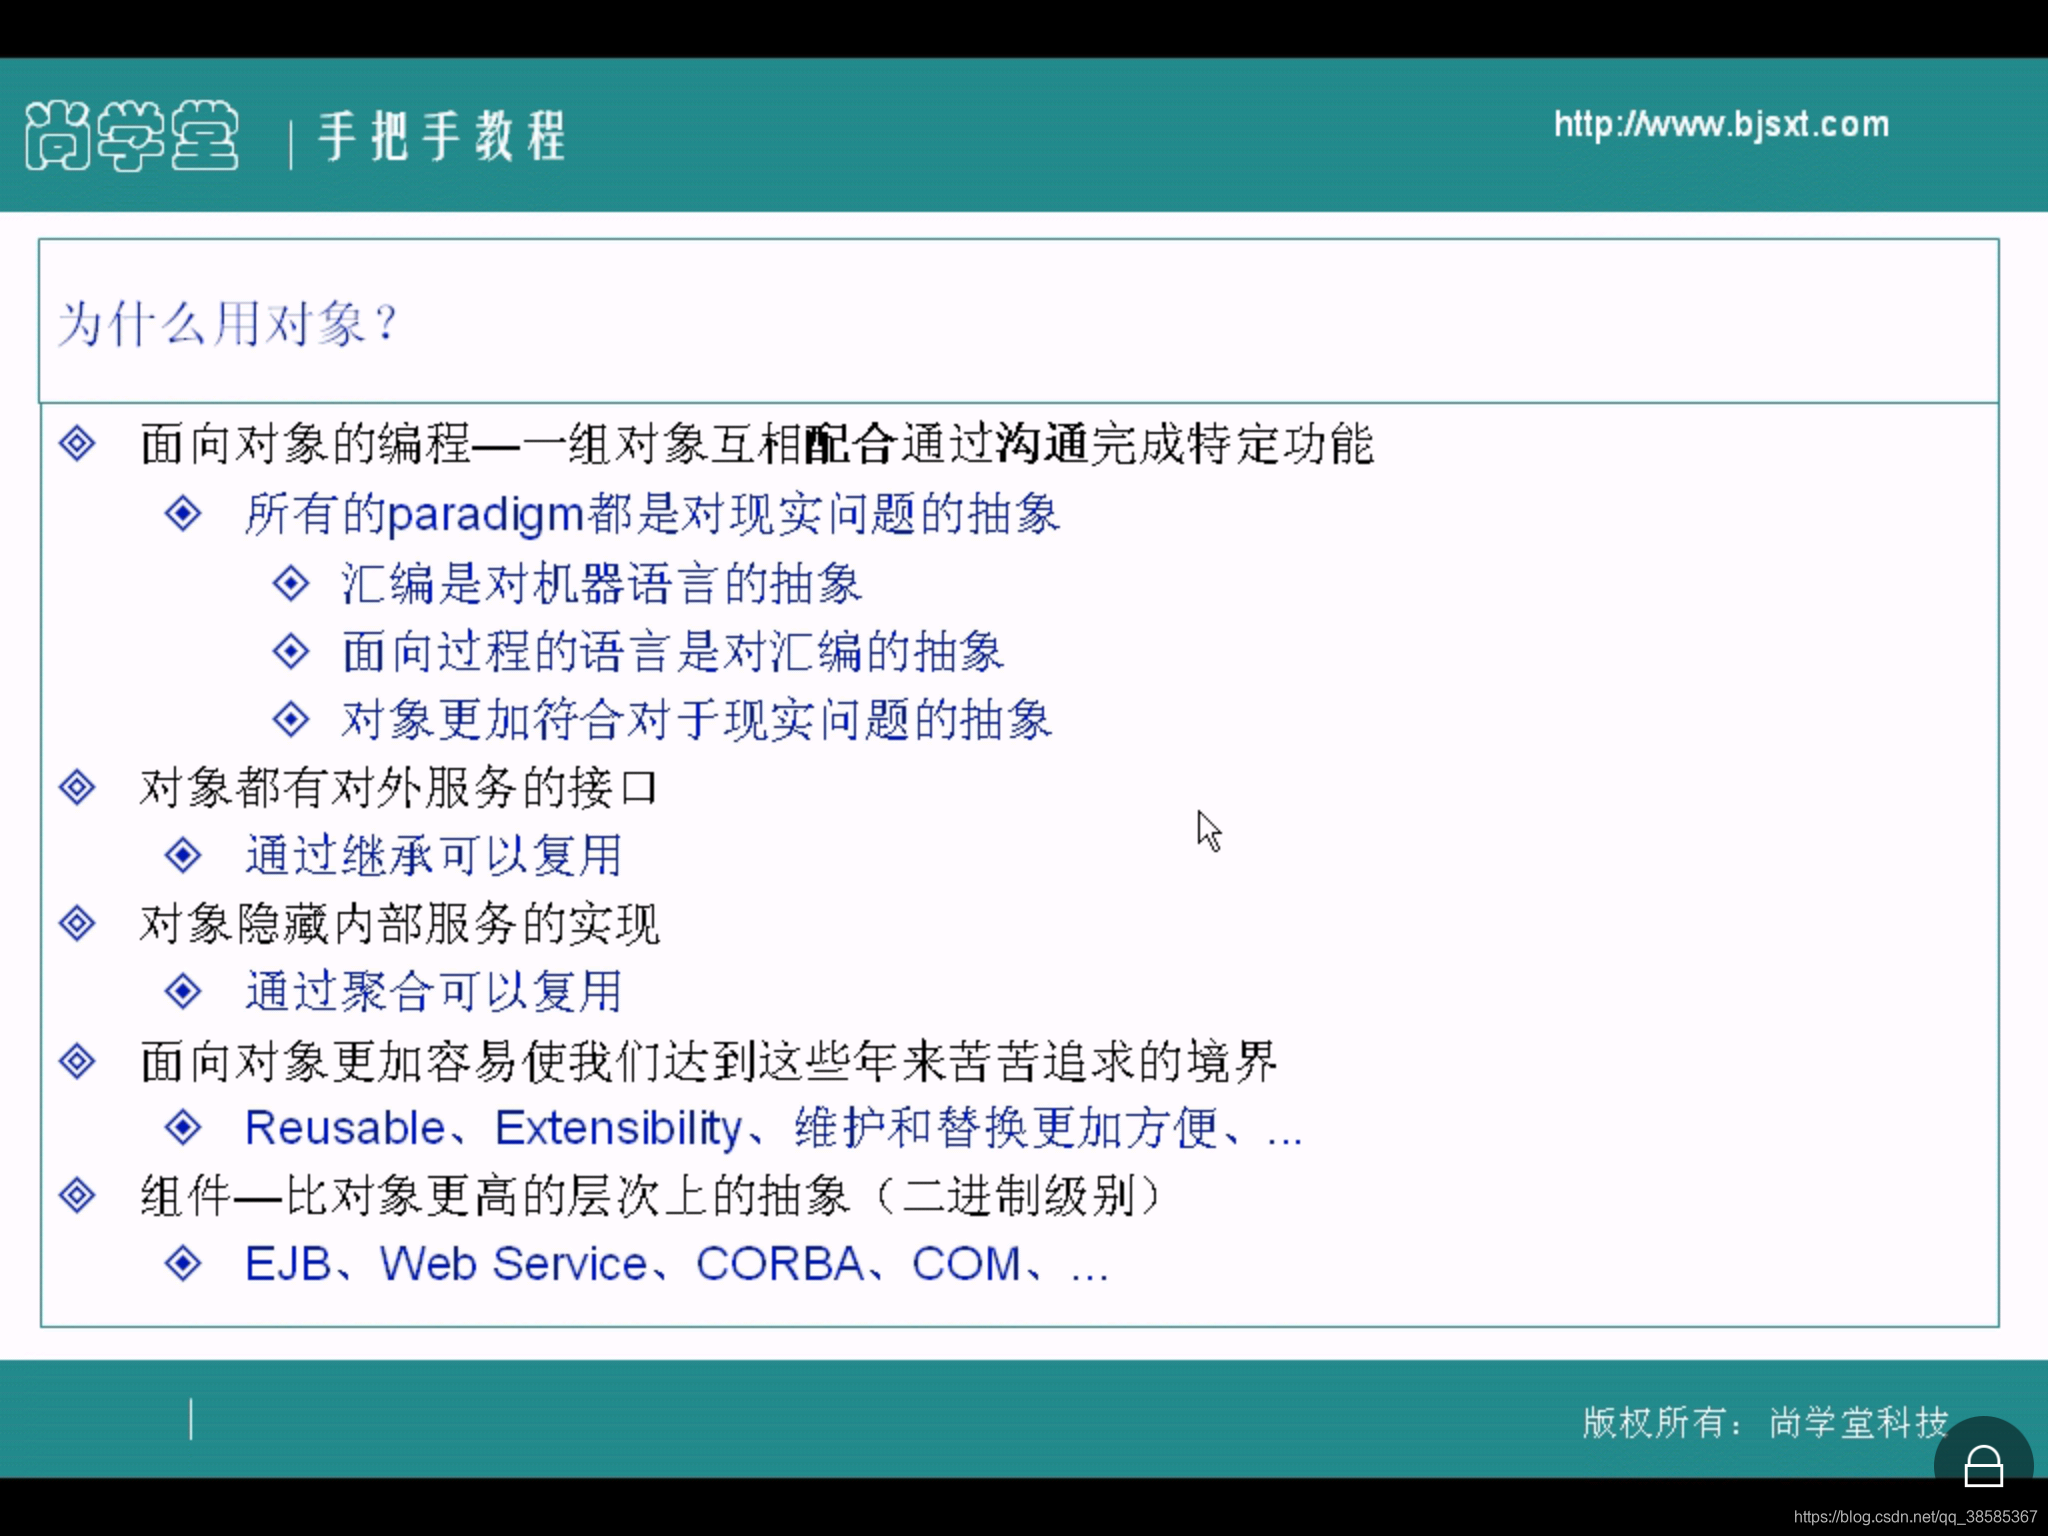Click the 面向对象更加容易使我们达到 bullet text
This screenshot has height=1536, width=2048.
pos(708,1061)
